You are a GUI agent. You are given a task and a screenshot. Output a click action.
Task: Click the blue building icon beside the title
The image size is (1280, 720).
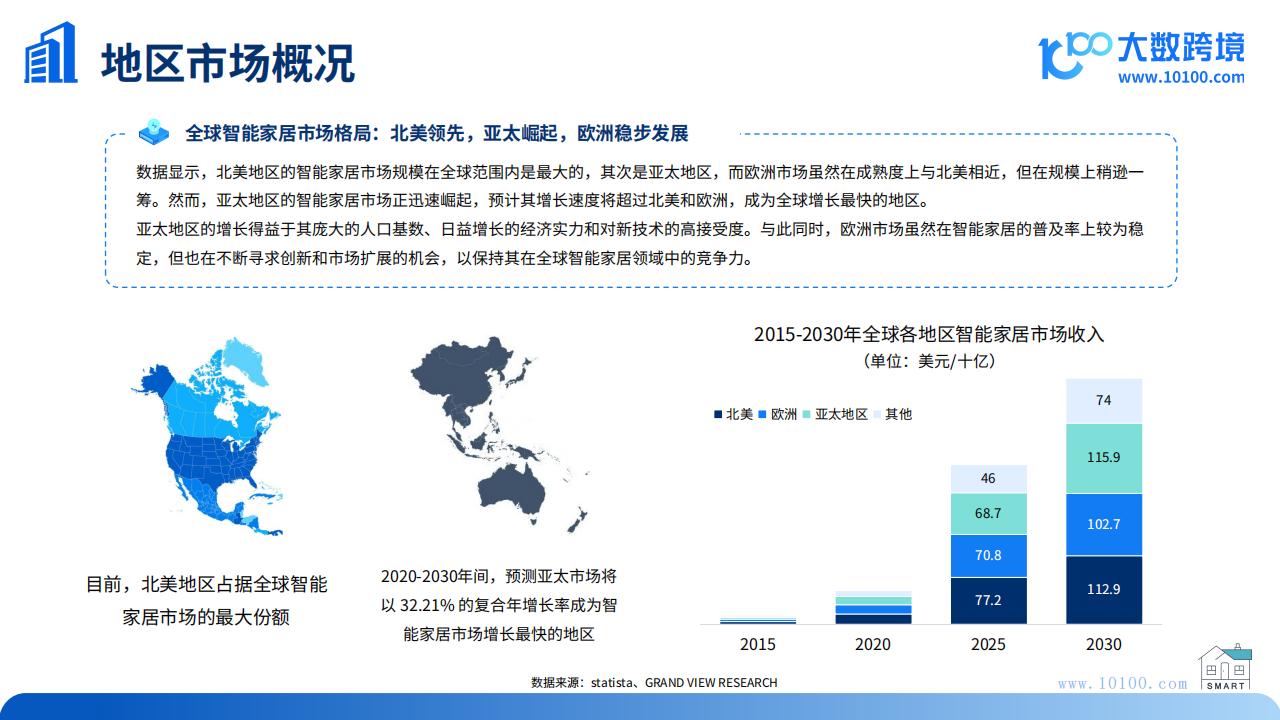click(x=51, y=53)
